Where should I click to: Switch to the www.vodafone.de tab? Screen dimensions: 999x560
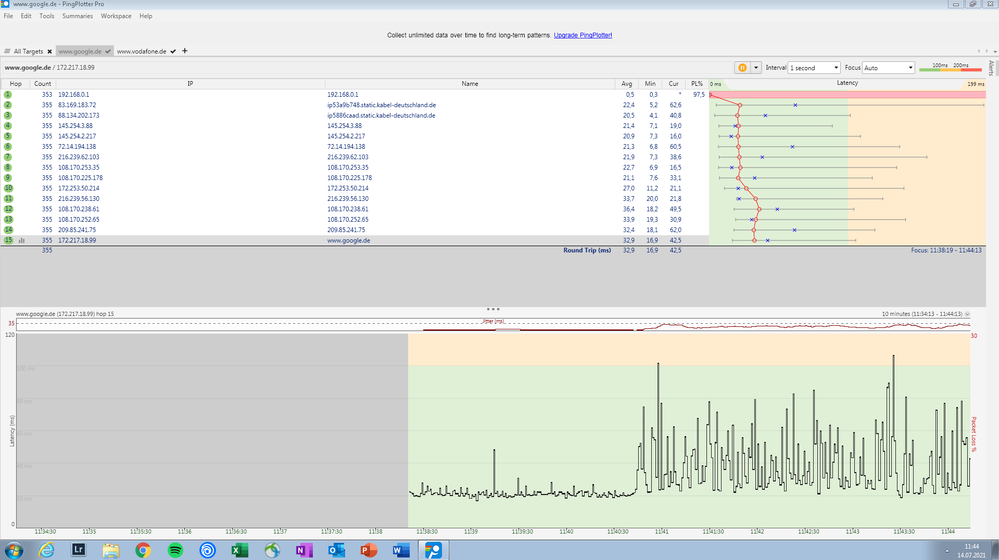click(141, 51)
